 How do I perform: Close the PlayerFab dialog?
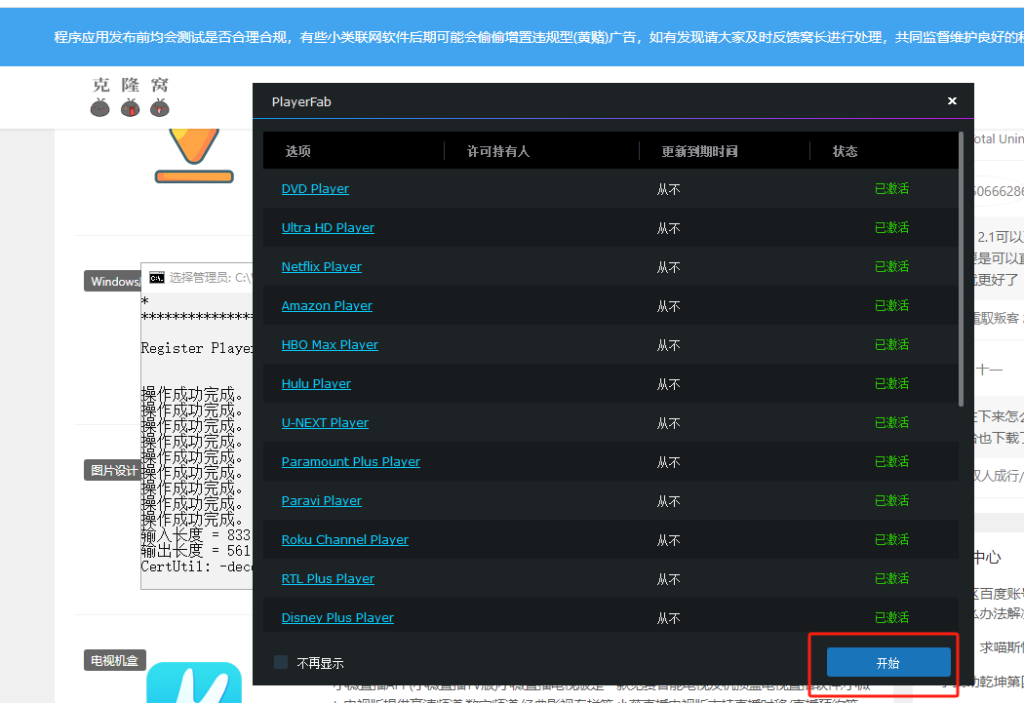pyautogui.click(x=952, y=101)
